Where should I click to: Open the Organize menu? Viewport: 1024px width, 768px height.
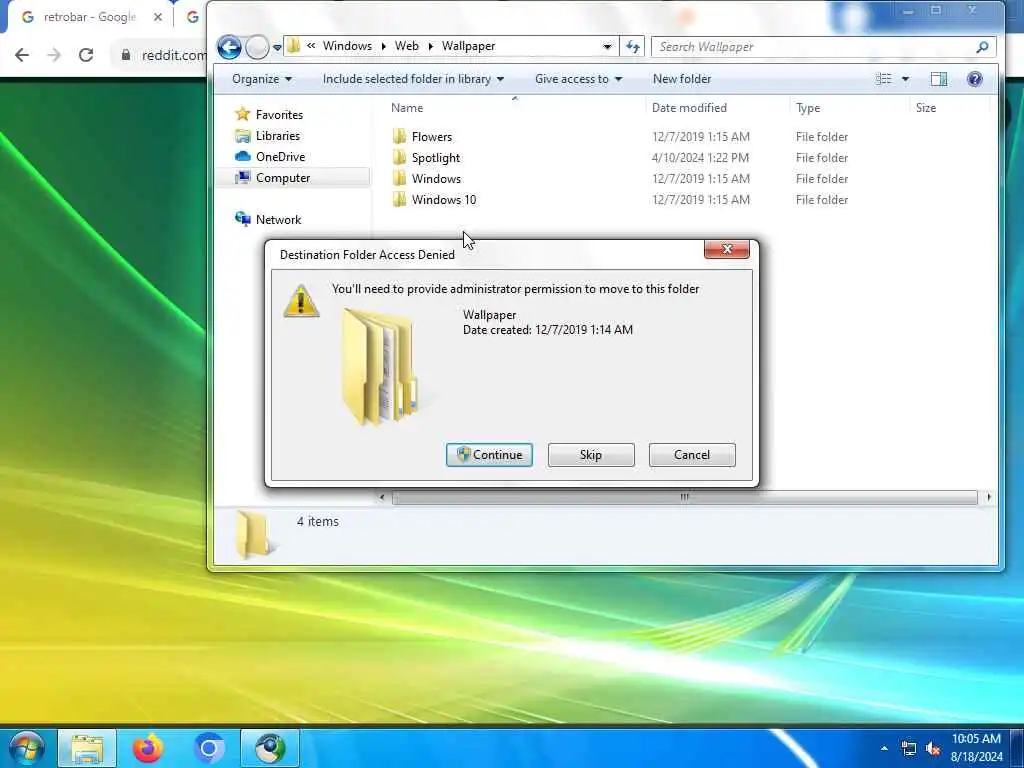pyautogui.click(x=262, y=79)
